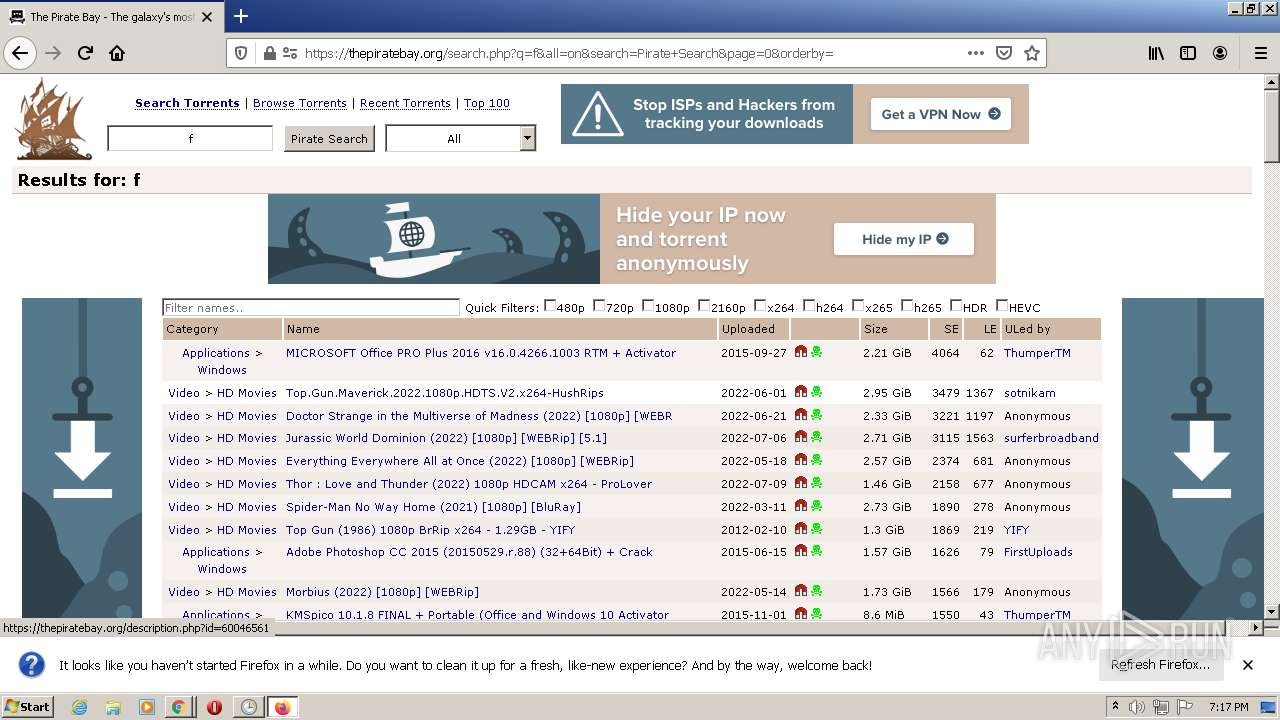Open Top Gun (1986) 1080p BrRip torrent

[x=430, y=530]
